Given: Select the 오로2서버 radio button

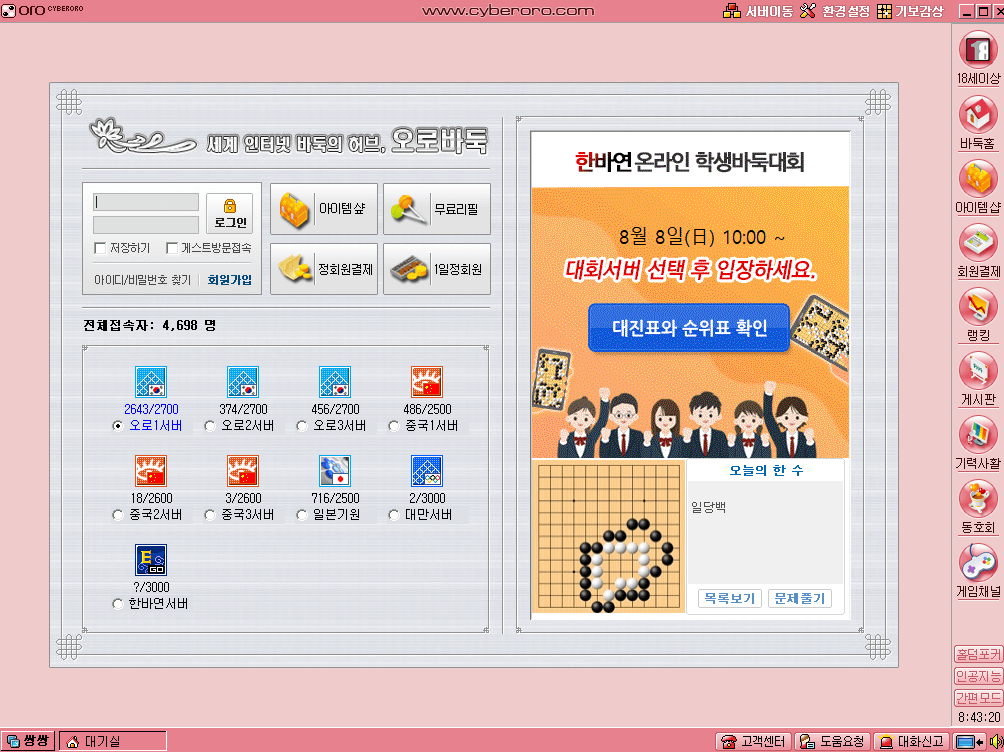Looking at the screenshot, I should (x=209, y=425).
